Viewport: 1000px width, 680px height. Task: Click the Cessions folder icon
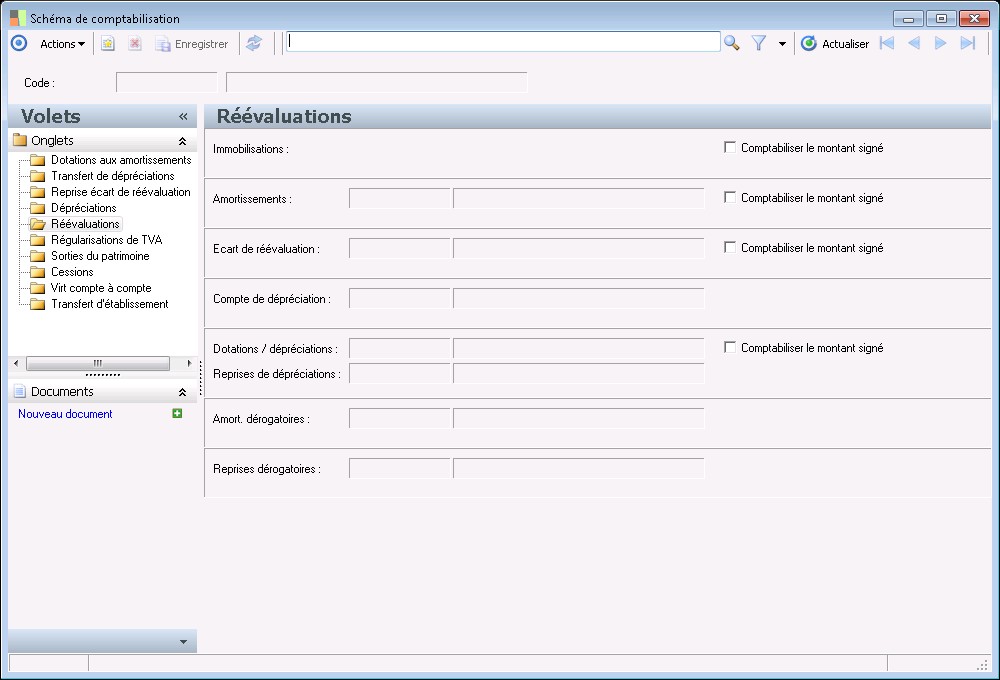pyautogui.click(x=38, y=272)
